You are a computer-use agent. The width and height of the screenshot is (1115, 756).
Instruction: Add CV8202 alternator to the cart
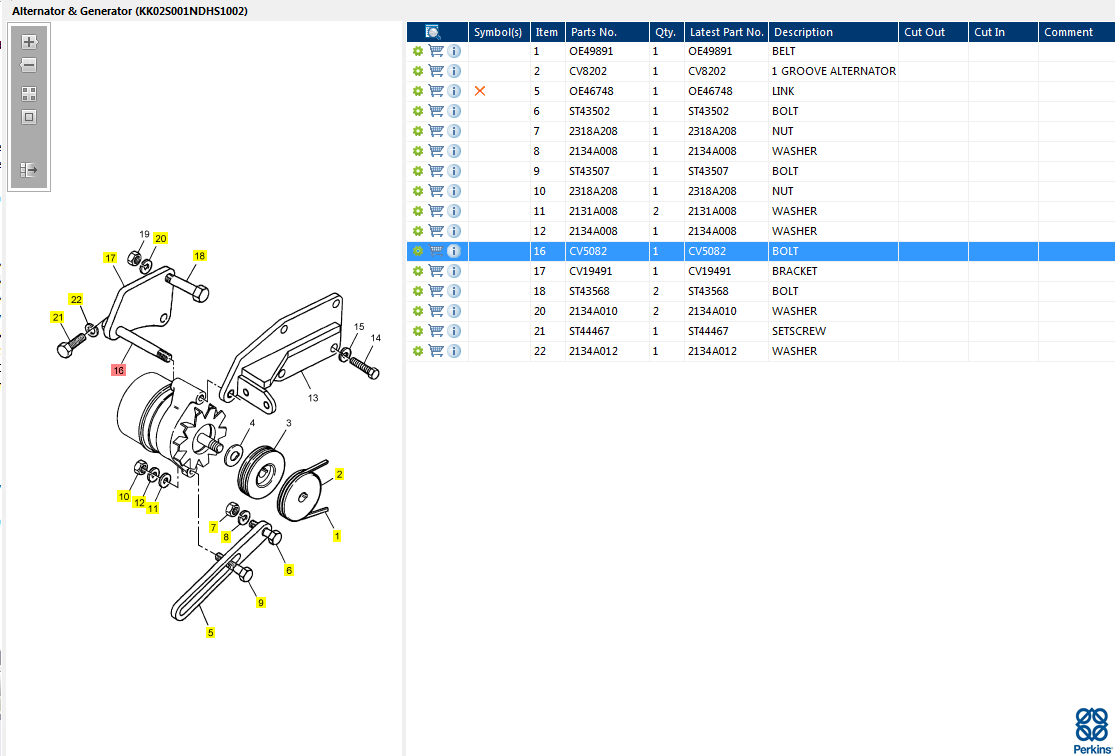(436, 71)
